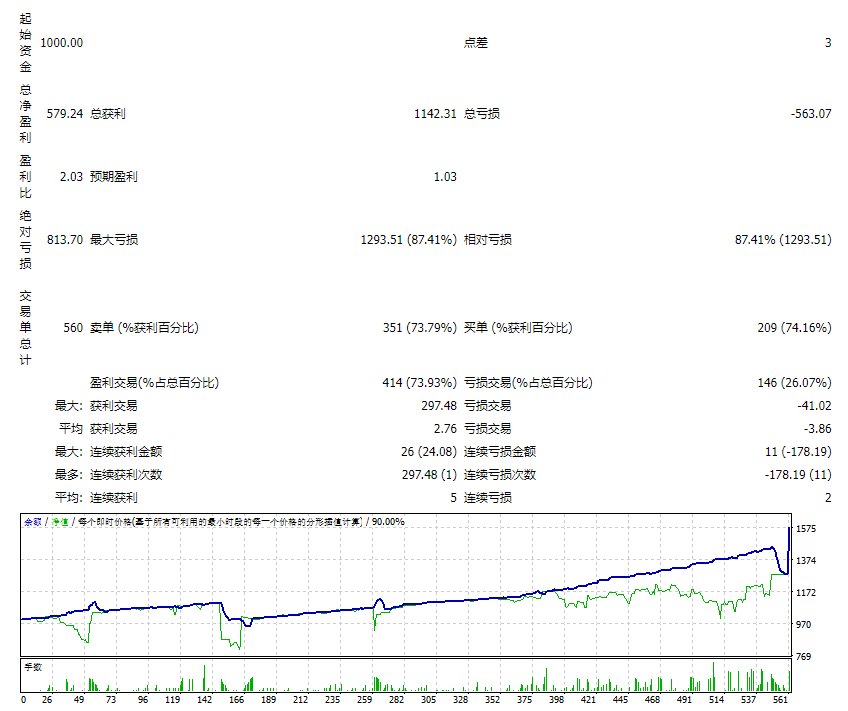Click the 盈利交易(%占总百分比) label
Image resolution: width=848 pixels, height=711 pixels.
click(x=154, y=383)
